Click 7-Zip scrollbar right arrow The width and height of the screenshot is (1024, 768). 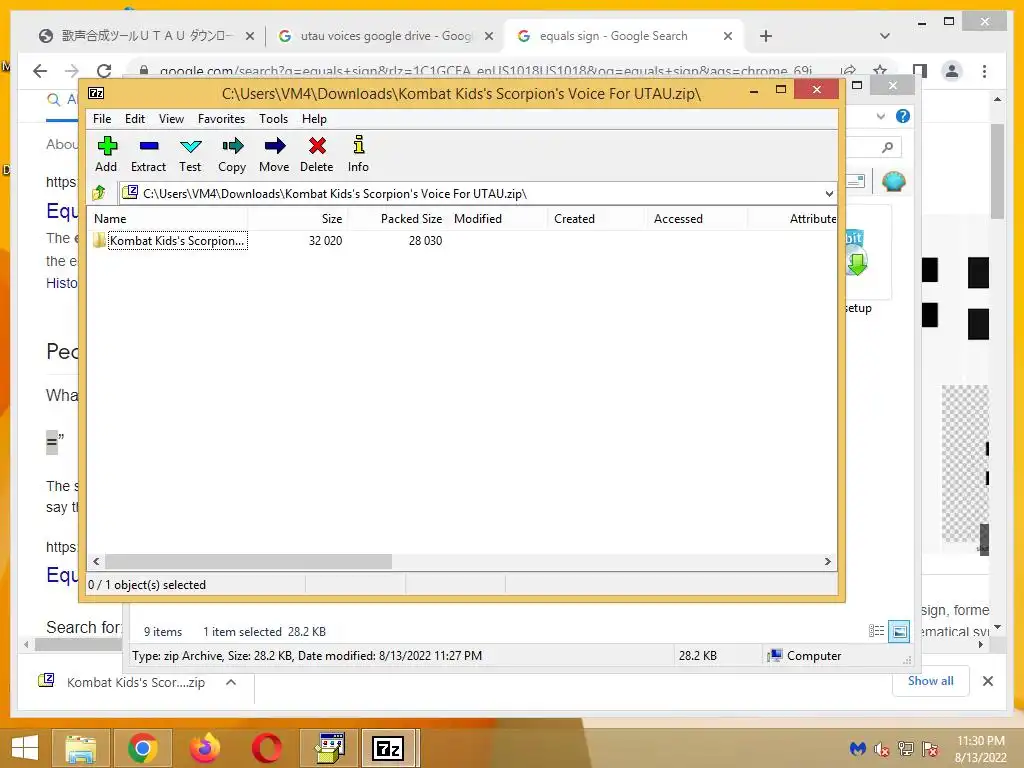[827, 562]
